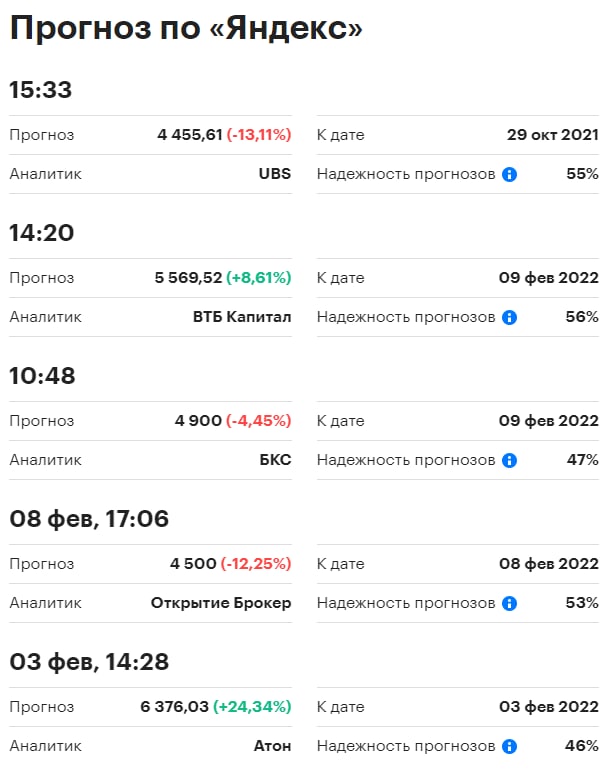The height and width of the screenshot is (772, 612).
Task: Click info icon in БКС forecast row
Action: (509, 460)
